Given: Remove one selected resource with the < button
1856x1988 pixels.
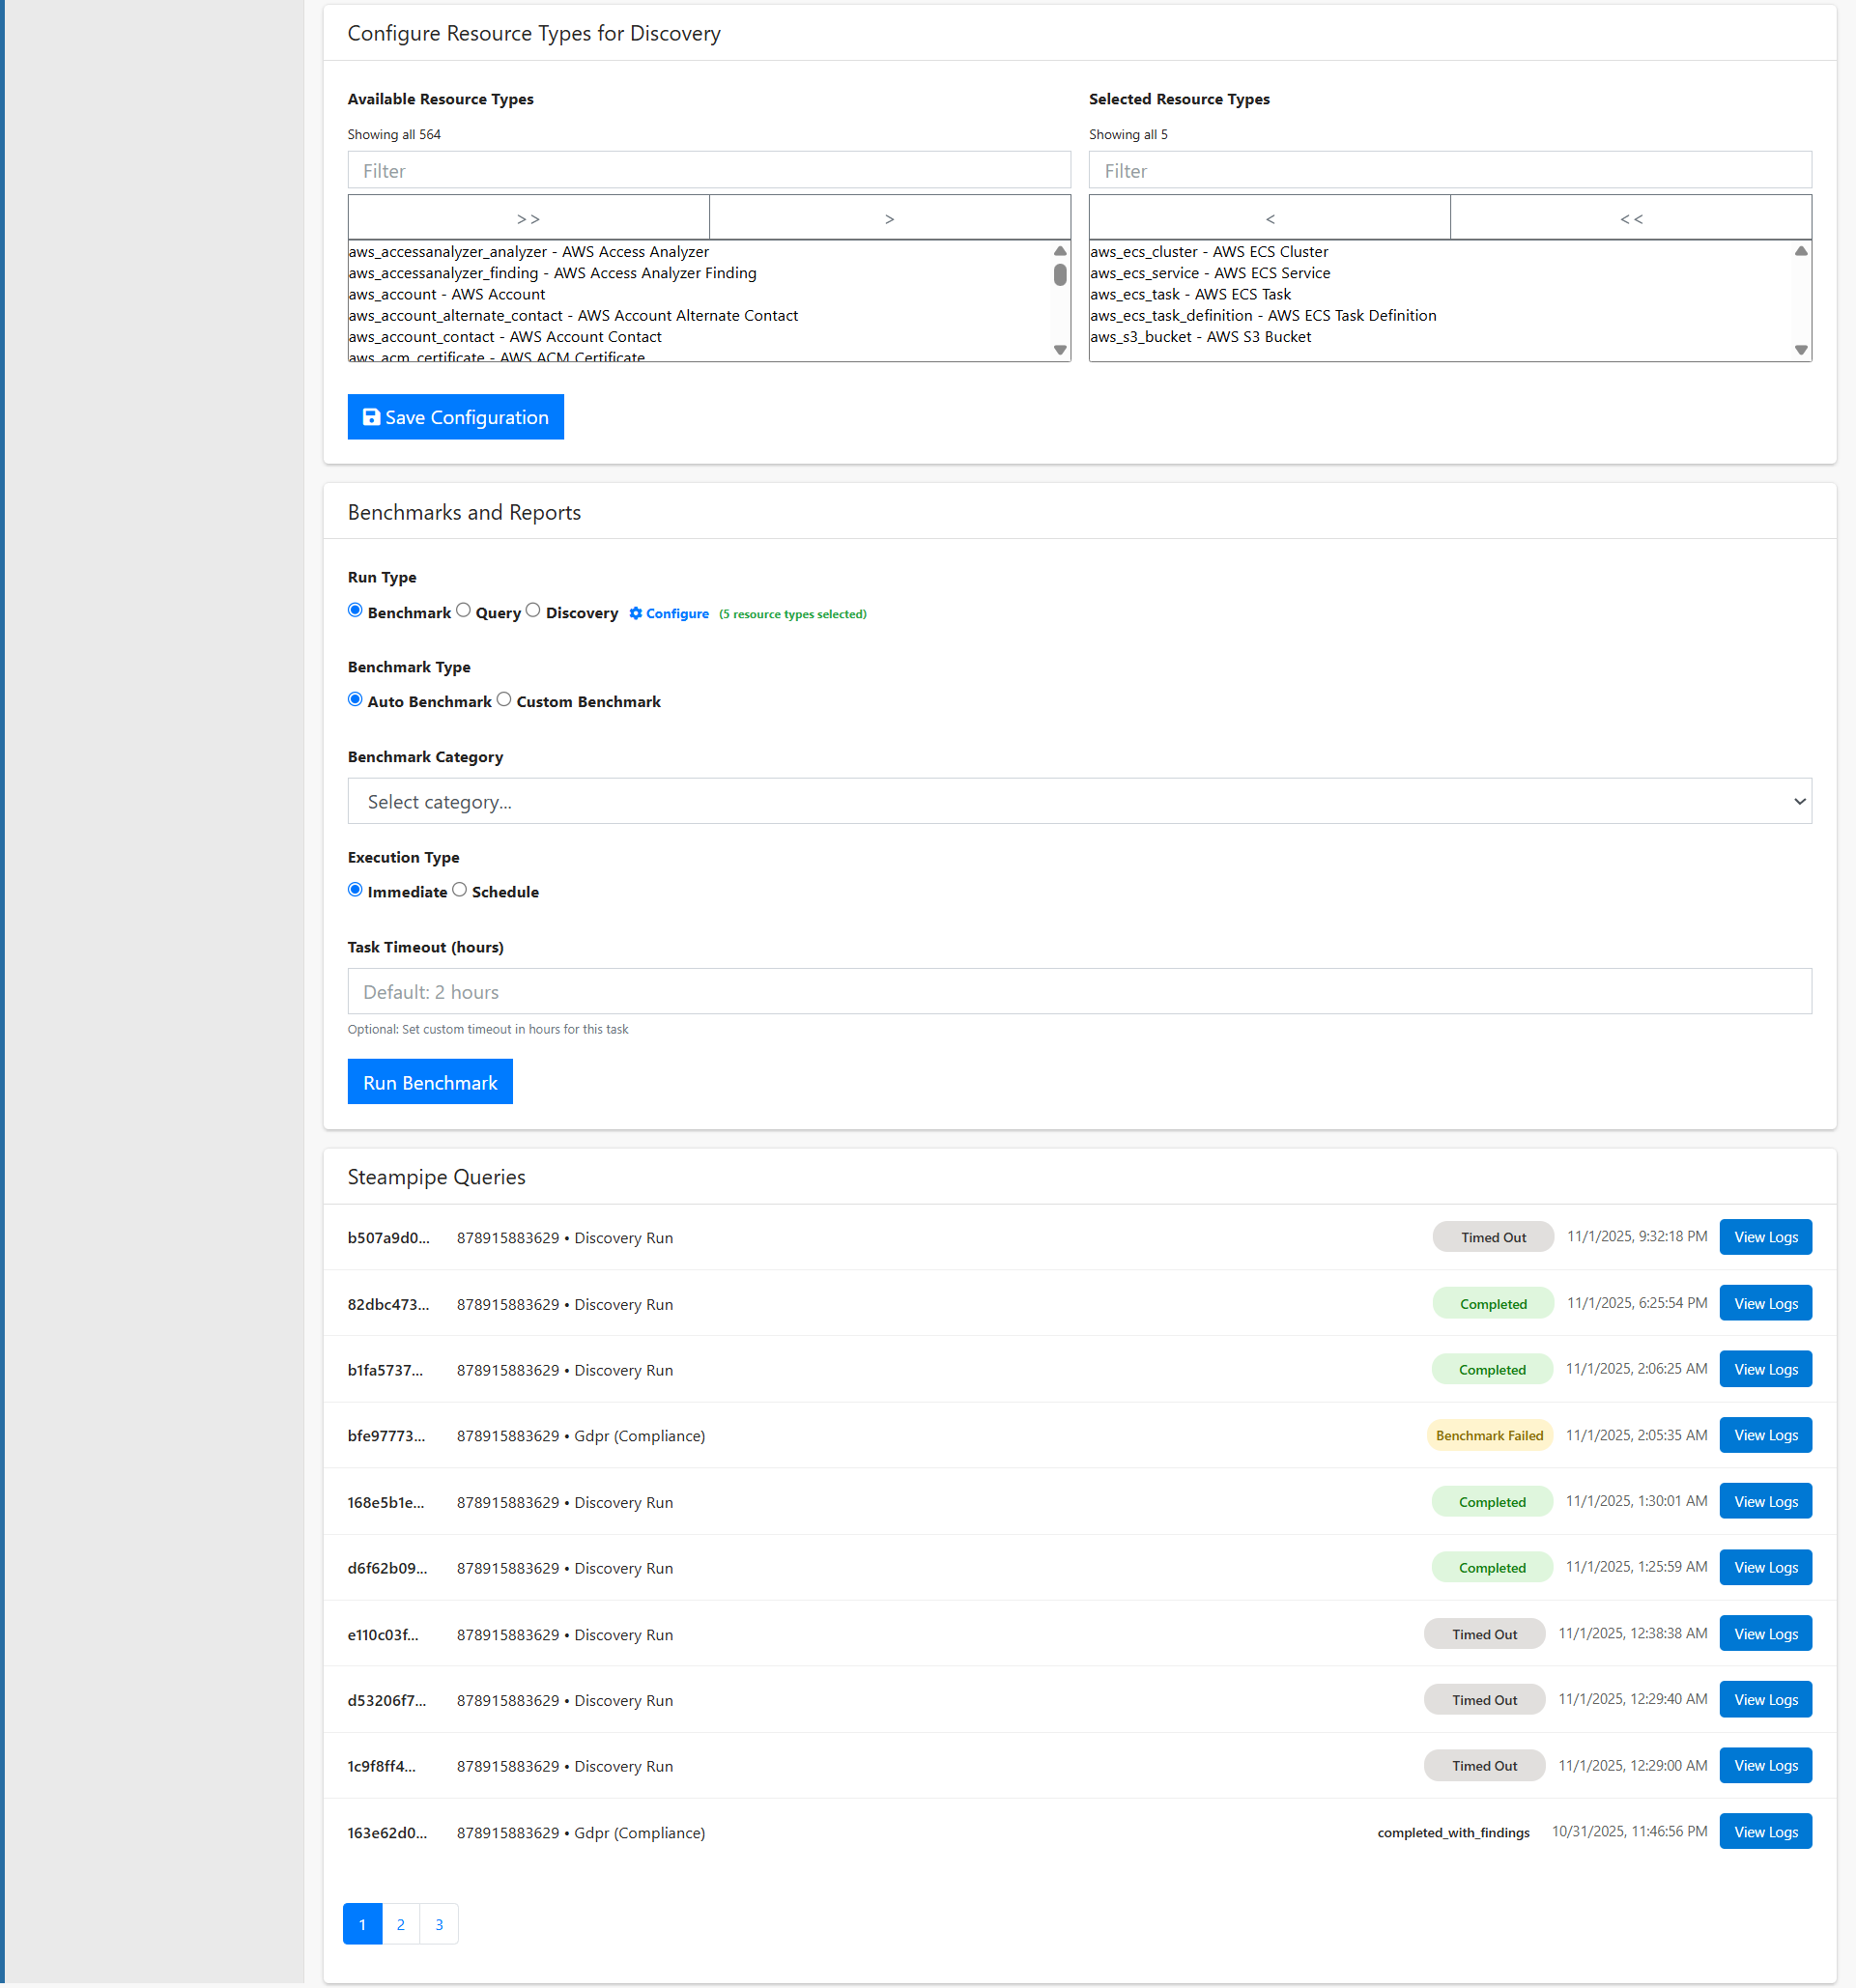Looking at the screenshot, I should [x=1268, y=217].
